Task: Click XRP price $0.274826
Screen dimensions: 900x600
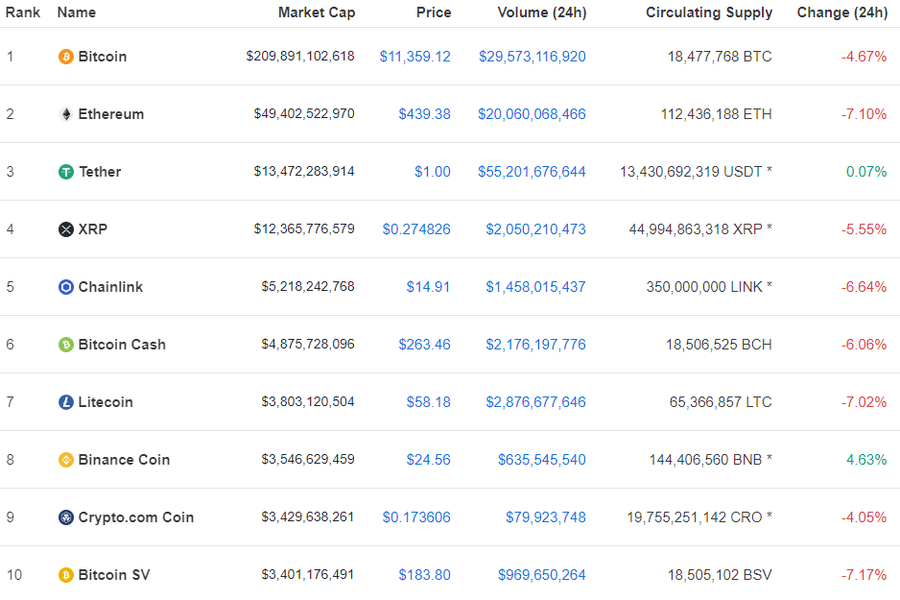Action: point(417,229)
